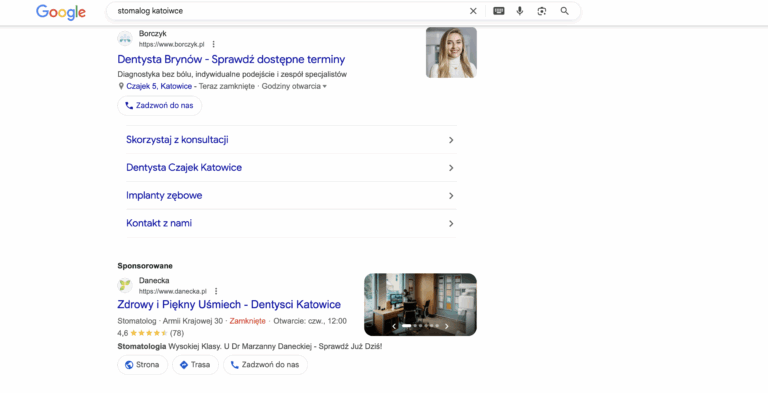
Task: Expand the 'Godziny otwarcia' opening hours dropdown
Action: pos(294,86)
